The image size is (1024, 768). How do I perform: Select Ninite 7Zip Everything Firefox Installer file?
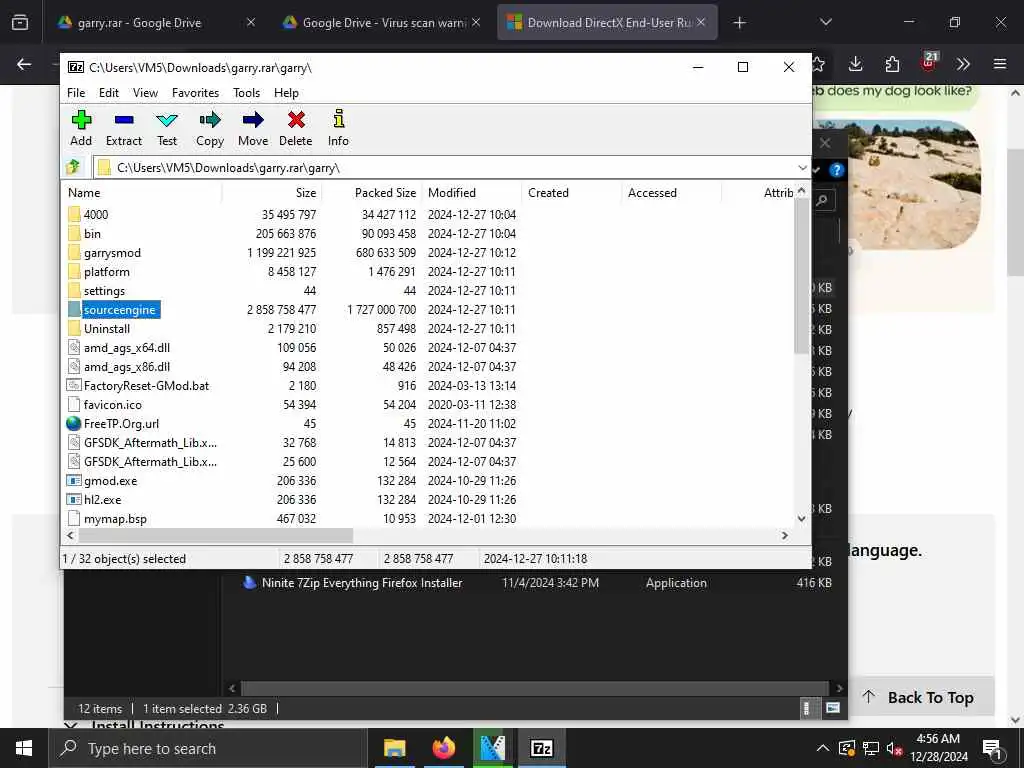pyautogui.click(x=362, y=583)
